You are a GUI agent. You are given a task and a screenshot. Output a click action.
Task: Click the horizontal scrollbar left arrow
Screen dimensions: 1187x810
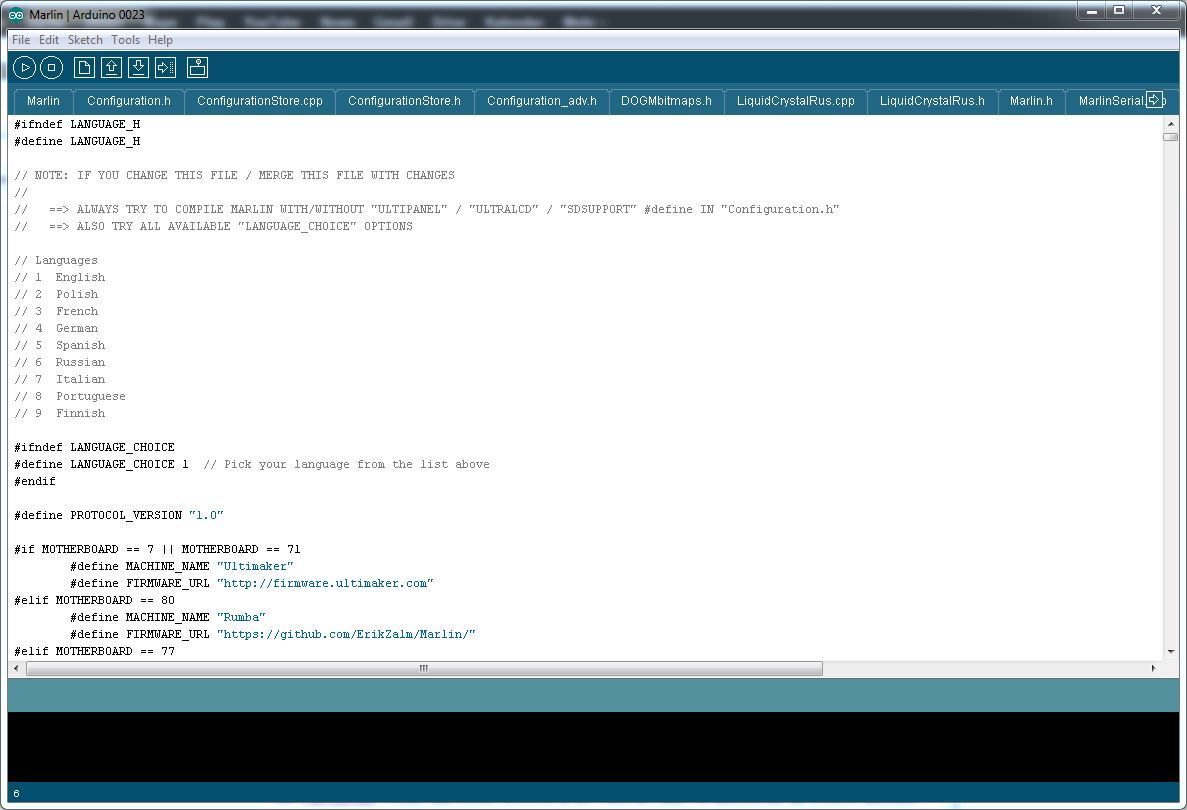pos(17,668)
